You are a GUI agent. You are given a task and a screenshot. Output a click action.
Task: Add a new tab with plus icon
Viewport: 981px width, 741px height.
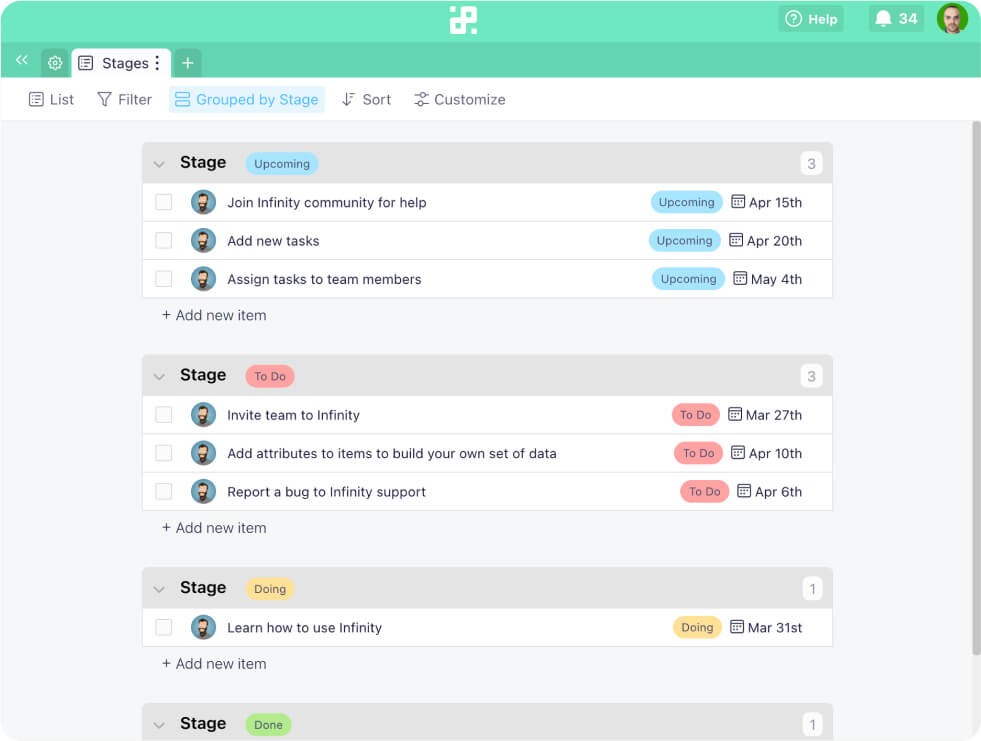[x=187, y=63]
